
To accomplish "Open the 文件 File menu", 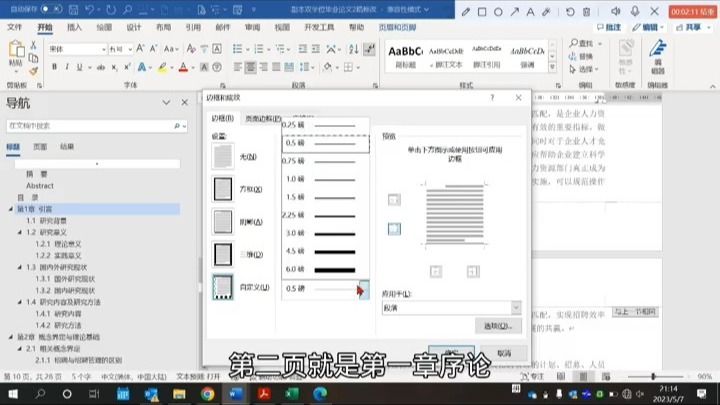I will [x=15, y=28].
